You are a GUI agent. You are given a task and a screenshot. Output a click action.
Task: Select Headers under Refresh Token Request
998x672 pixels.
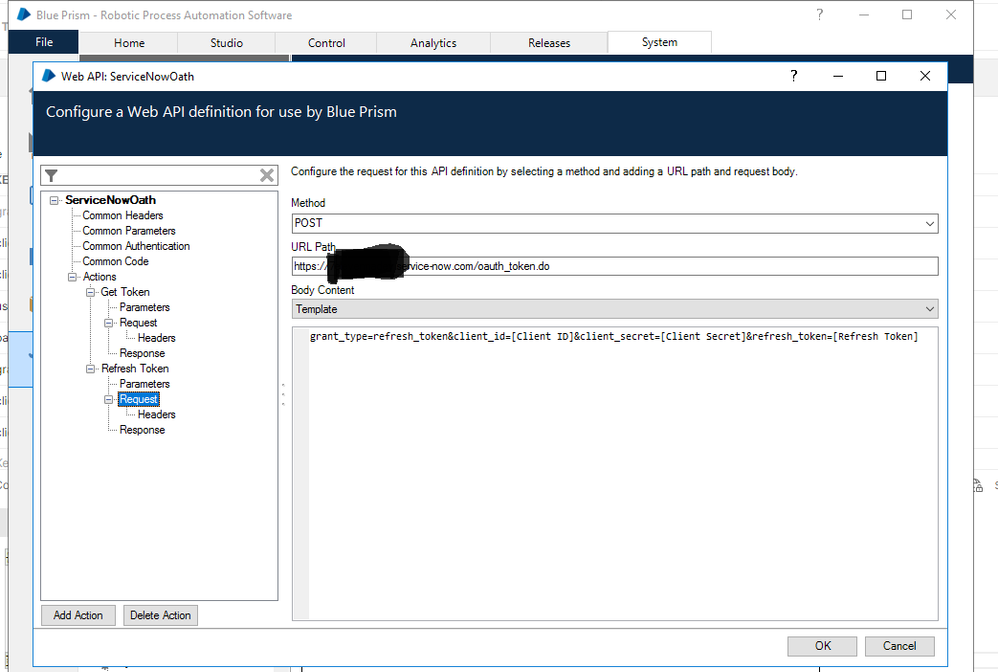click(x=157, y=414)
